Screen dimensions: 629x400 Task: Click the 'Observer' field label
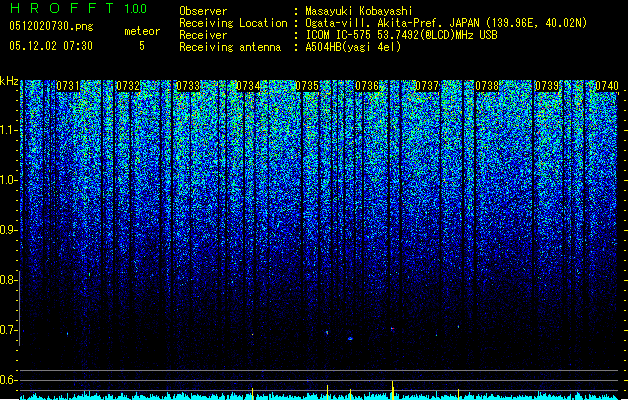point(203,11)
